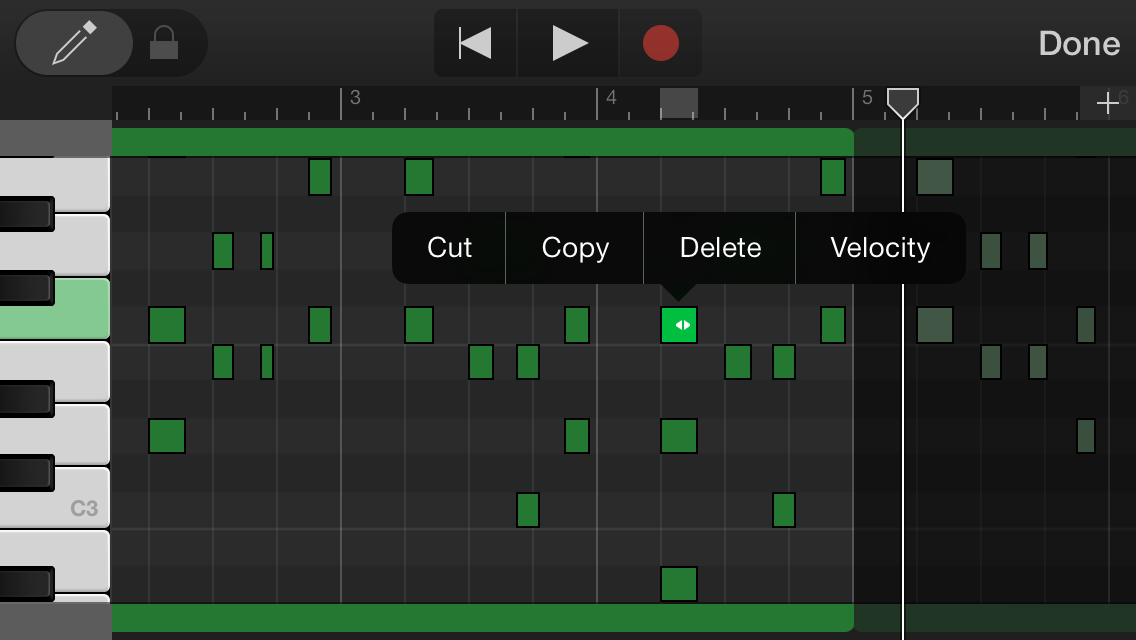Go to beginning with the rewind button
1136x640 pixels.
[475, 43]
